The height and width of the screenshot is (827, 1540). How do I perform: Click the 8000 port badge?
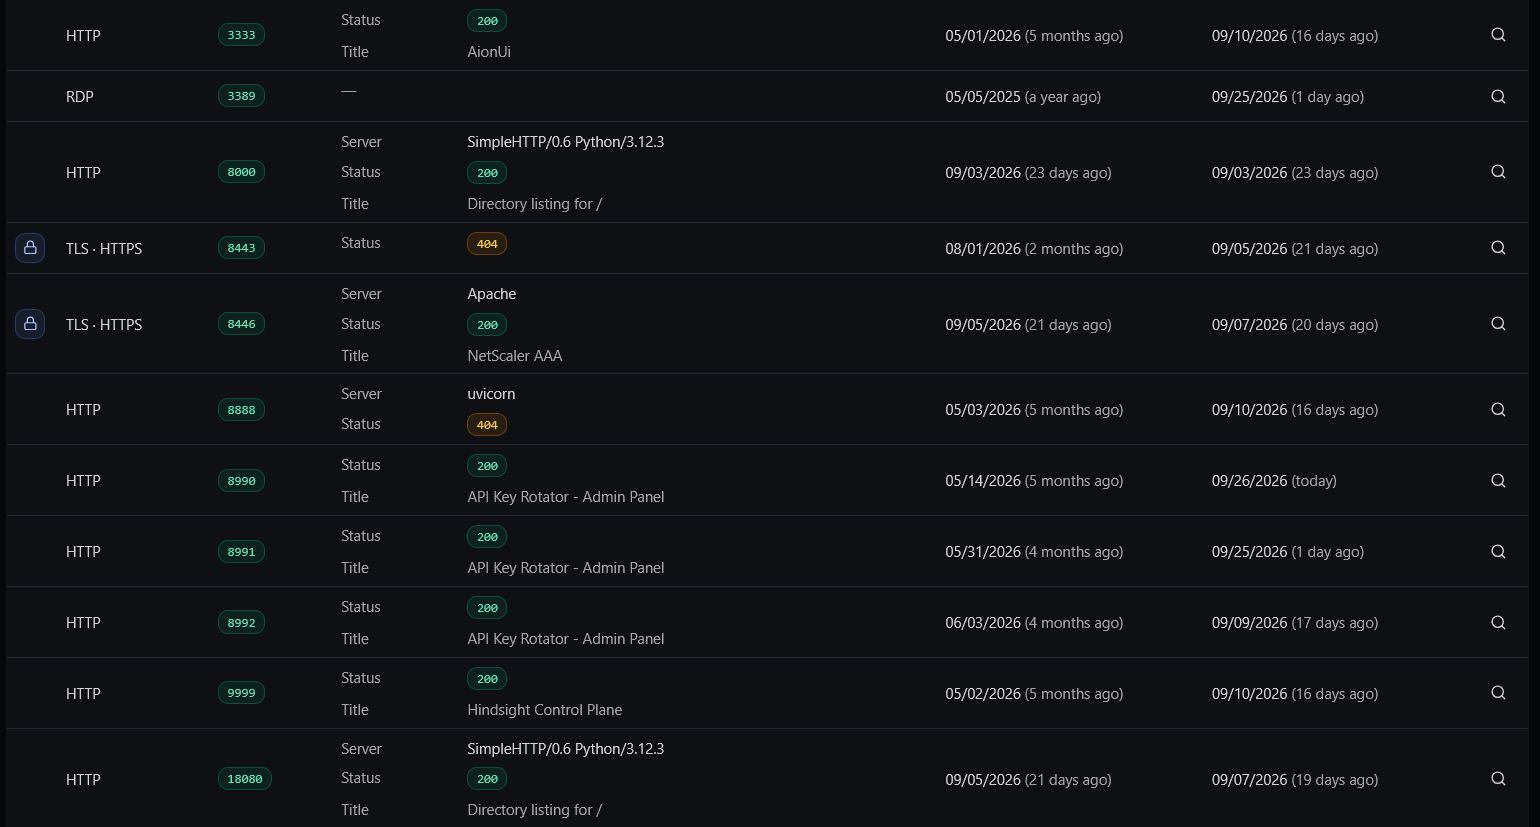tap(241, 172)
